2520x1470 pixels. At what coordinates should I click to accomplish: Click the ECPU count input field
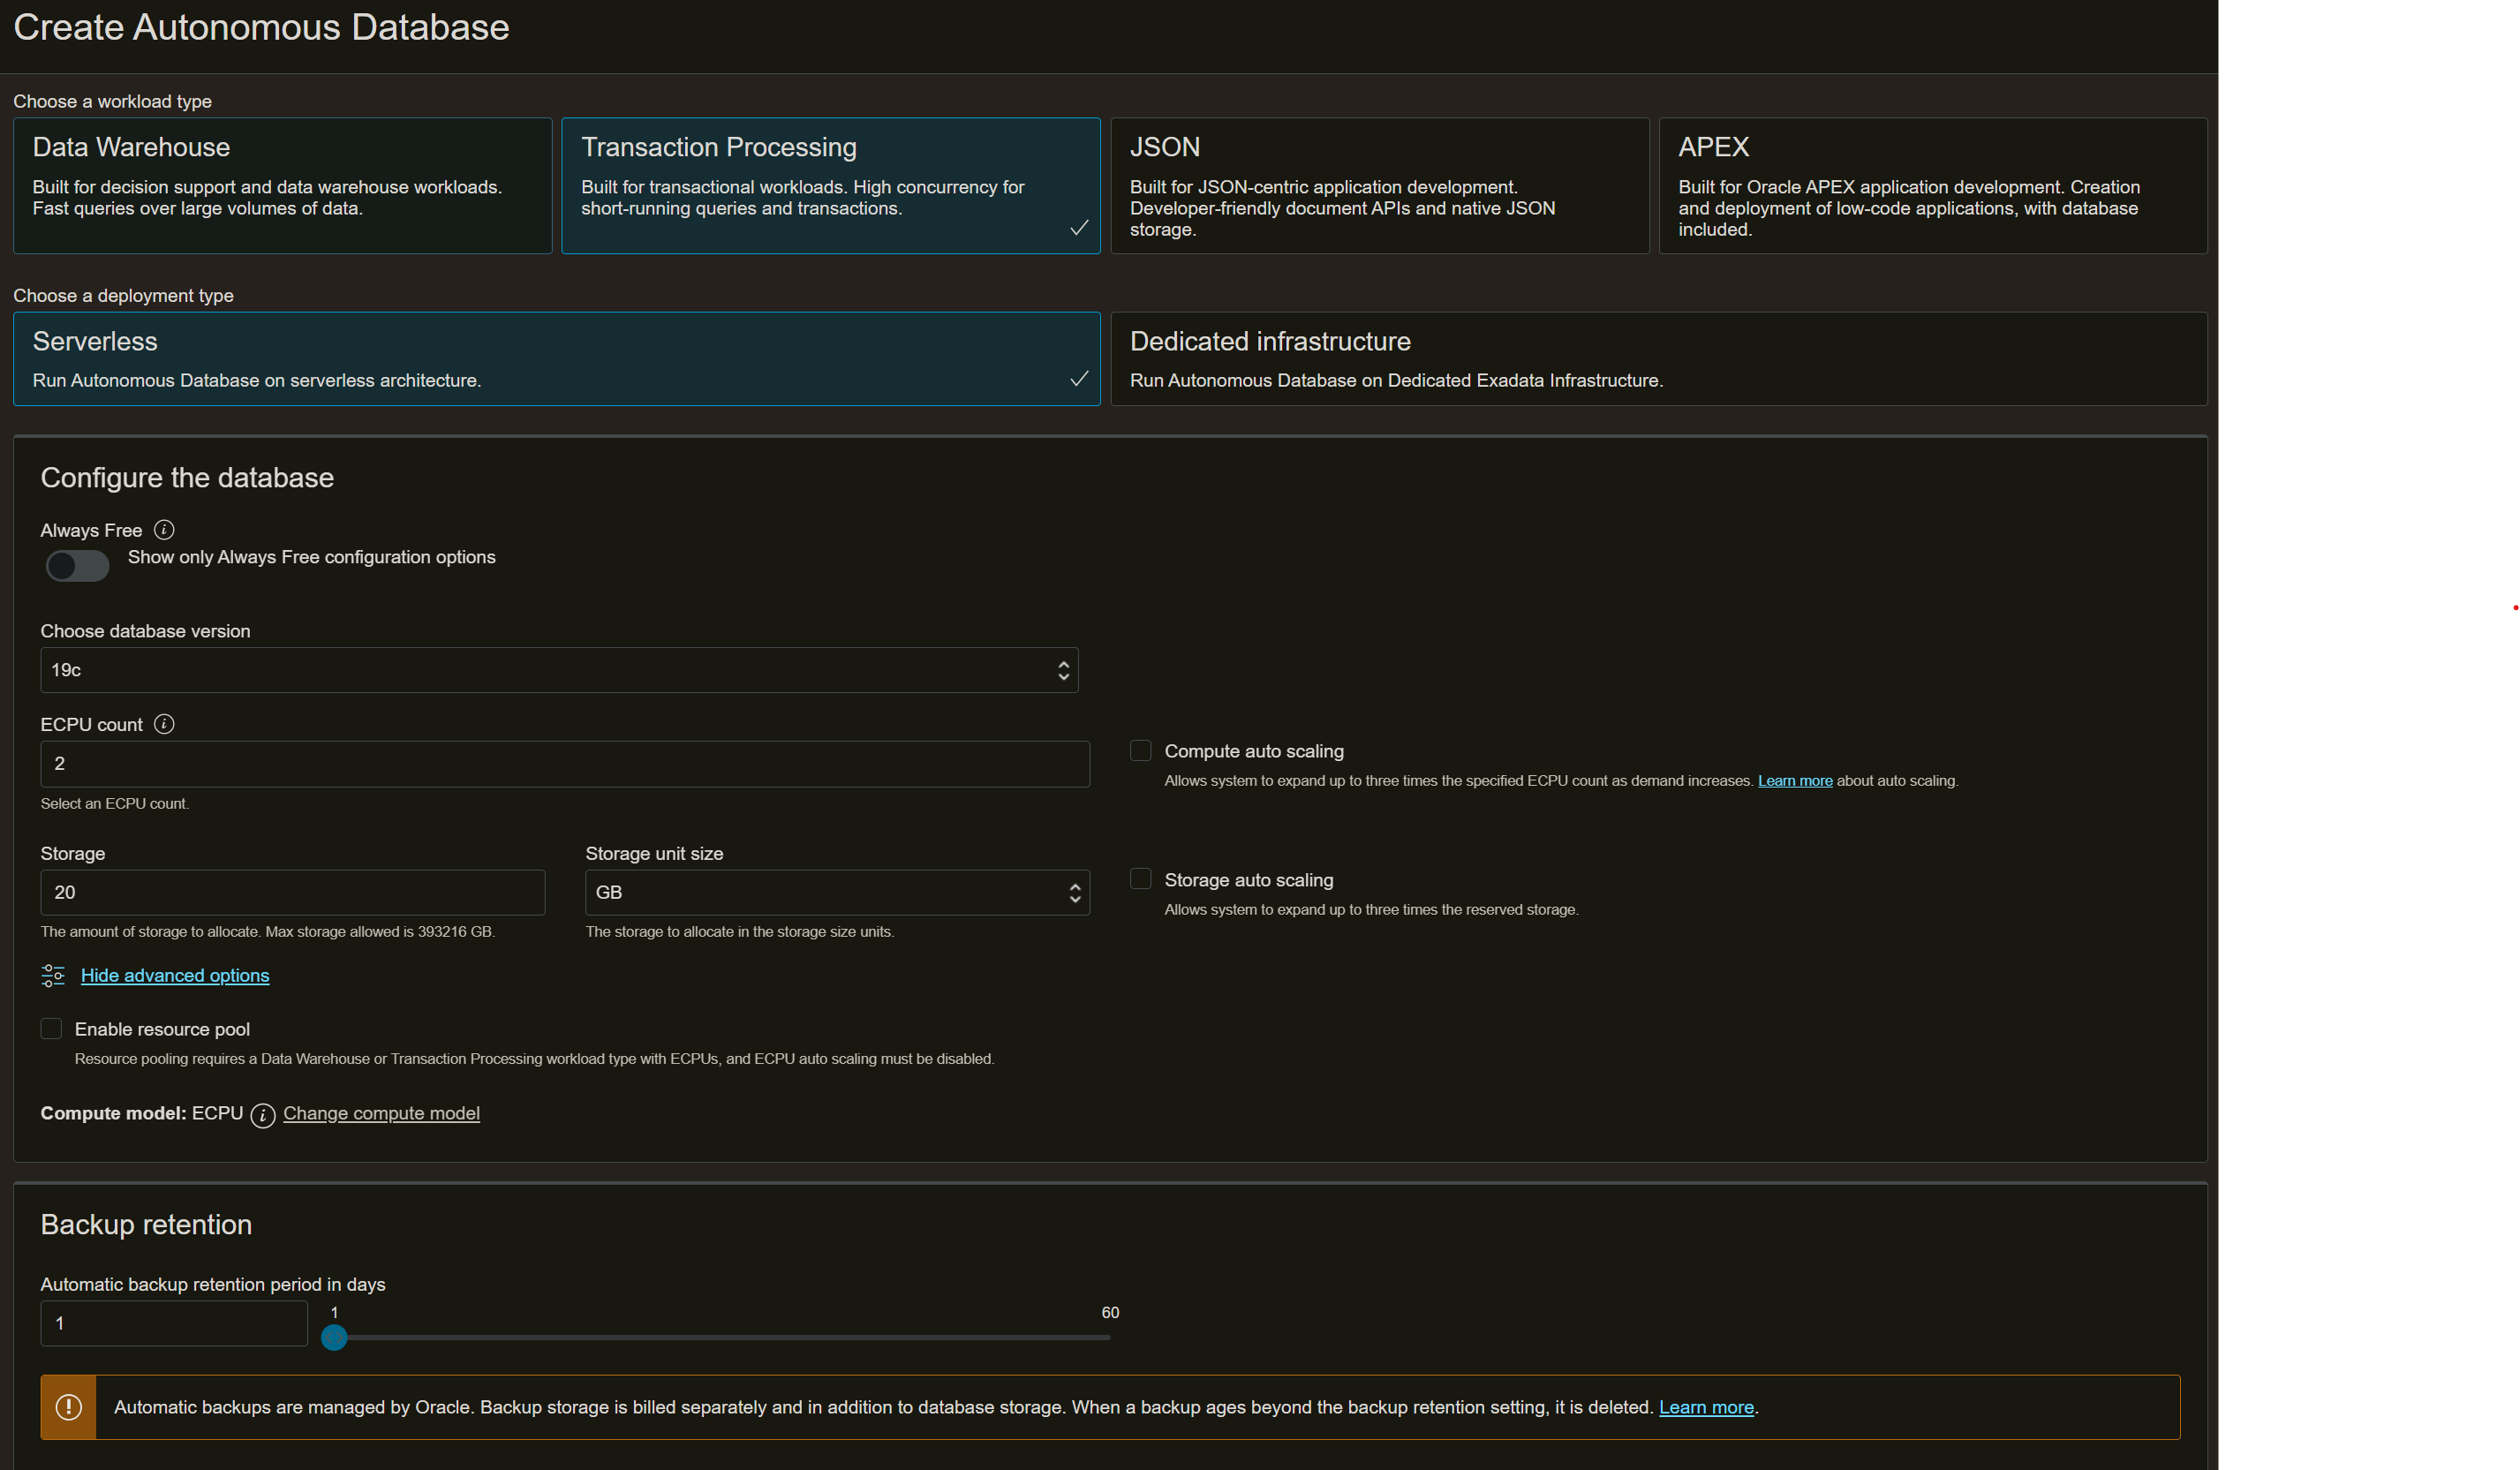[x=565, y=764]
